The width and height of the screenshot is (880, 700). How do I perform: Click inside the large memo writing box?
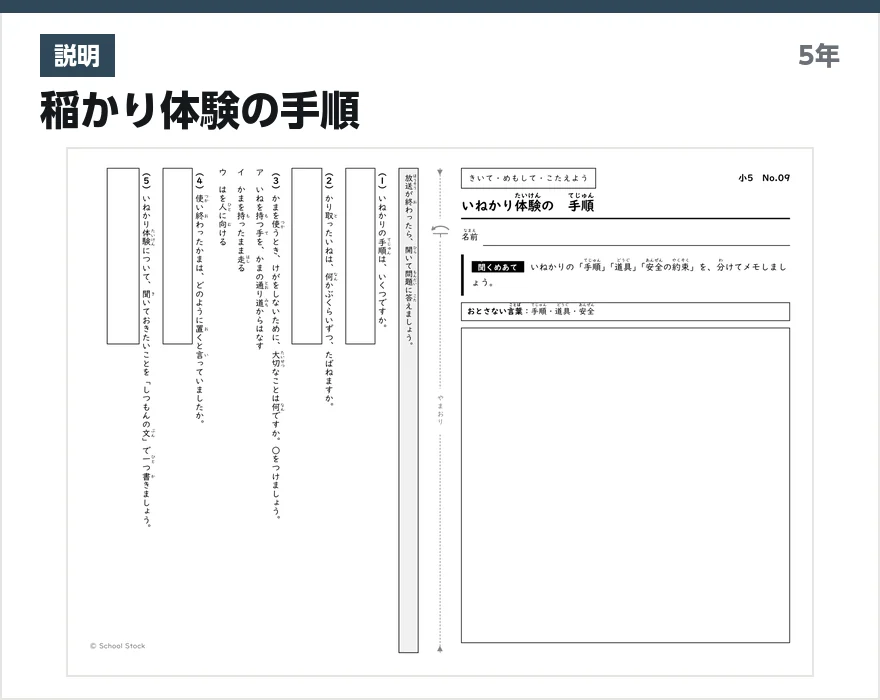click(x=625, y=485)
